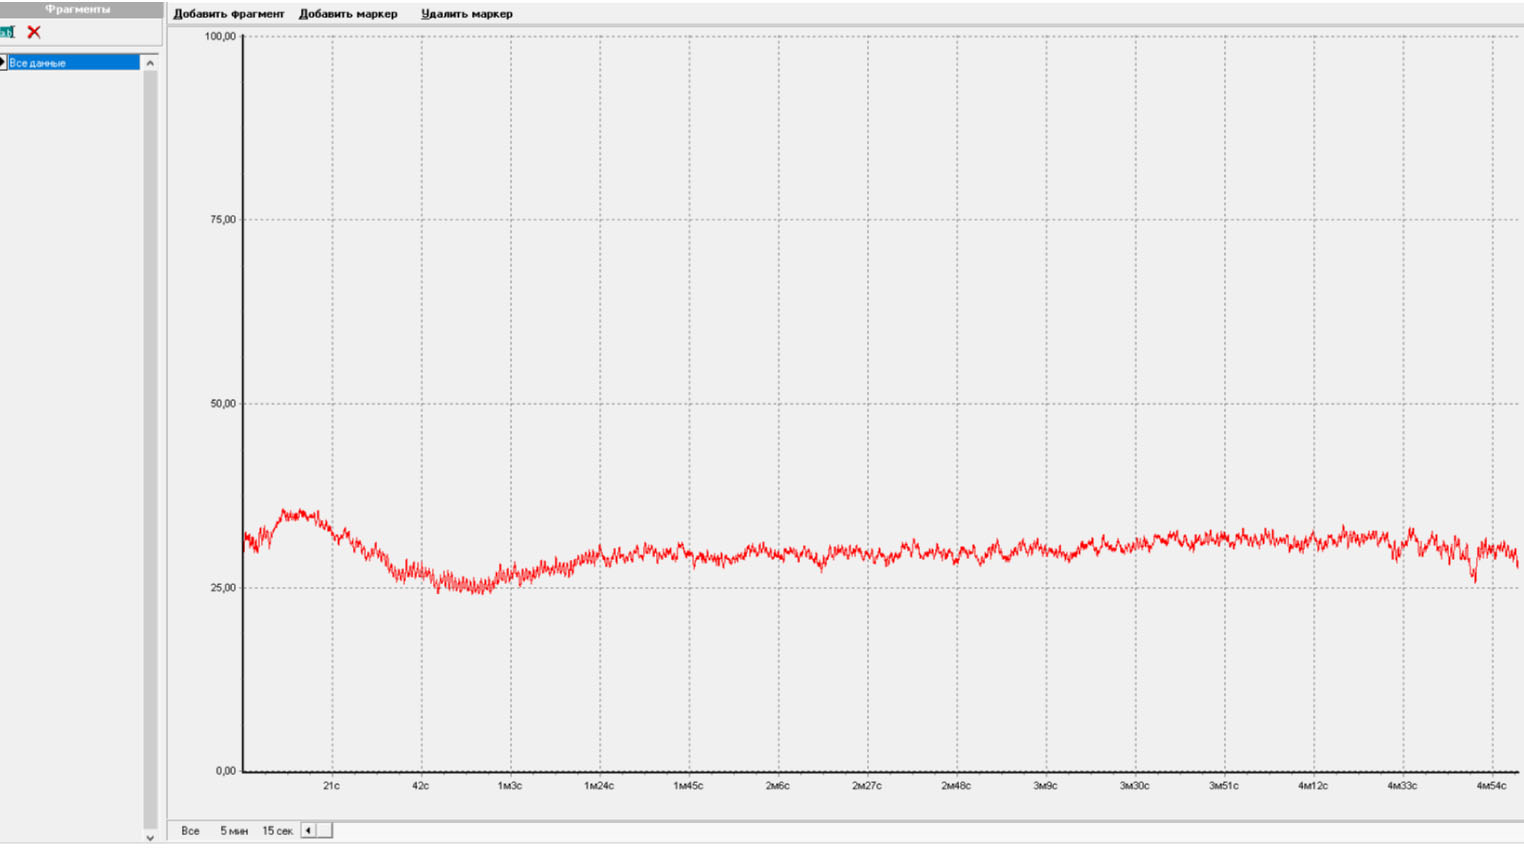Image resolution: width=1524 pixels, height=853 pixels.
Task: Click the sharp dip in the curve before 4м54с
Action: point(1473,578)
